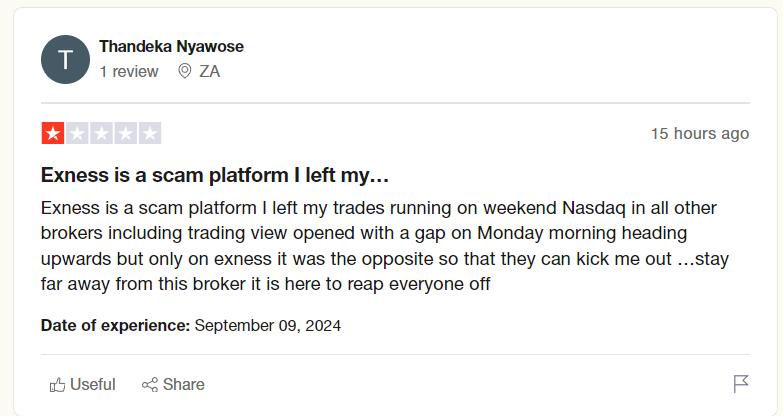The image size is (783, 416).
Task: Click the Share button label
Action: (183, 385)
